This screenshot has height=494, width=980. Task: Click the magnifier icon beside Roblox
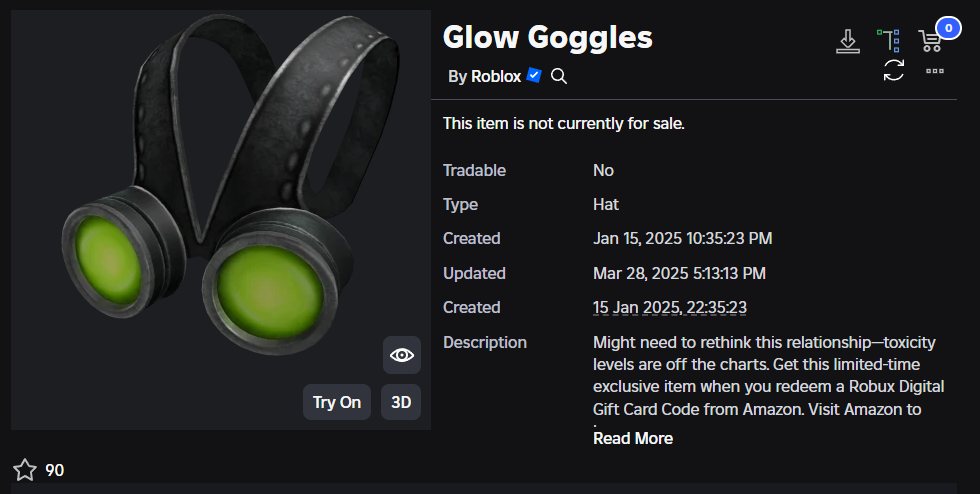coord(559,76)
